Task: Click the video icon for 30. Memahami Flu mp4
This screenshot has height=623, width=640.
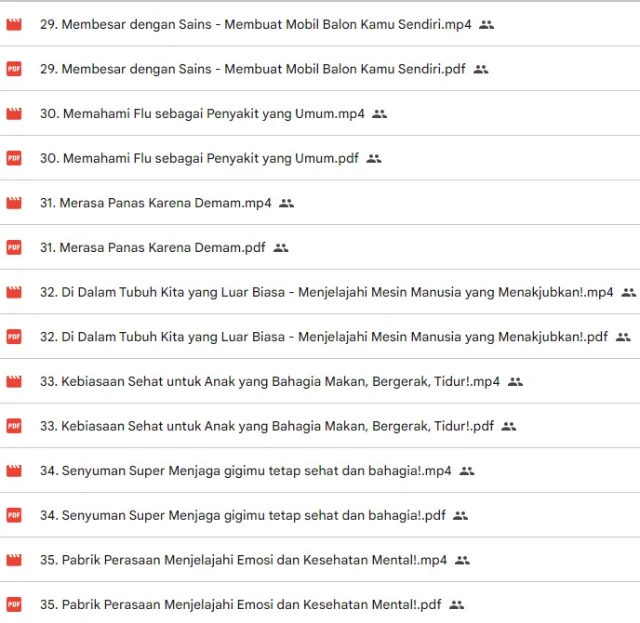Action: 14,114
